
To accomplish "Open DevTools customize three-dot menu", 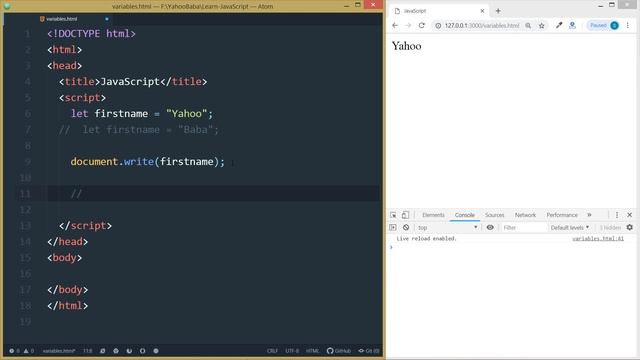I will coord(617,215).
